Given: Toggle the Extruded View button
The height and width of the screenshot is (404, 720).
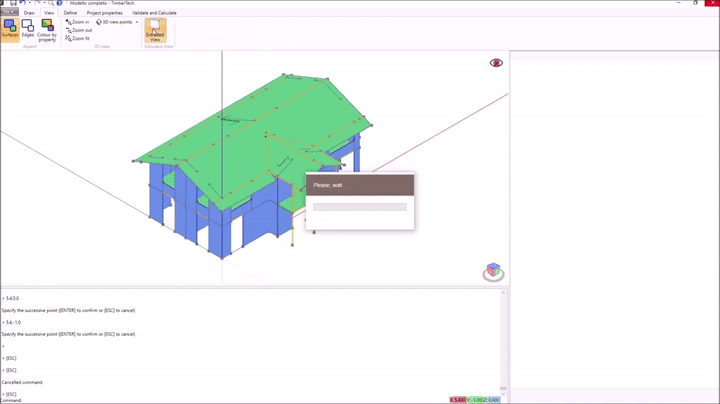Looking at the screenshot, I should pyautogui.click(x=155, y=29).
